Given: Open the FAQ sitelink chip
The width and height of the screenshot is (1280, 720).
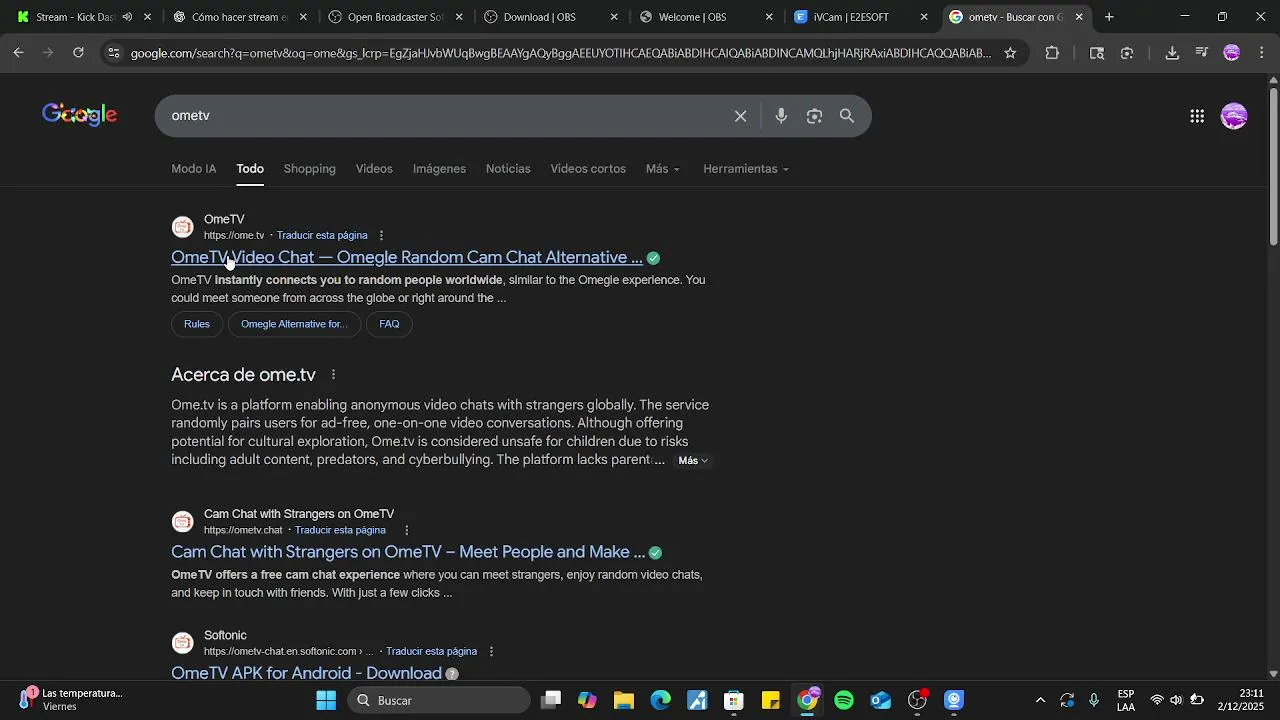Looking at the screenshot, I should (x=389, y=324).
